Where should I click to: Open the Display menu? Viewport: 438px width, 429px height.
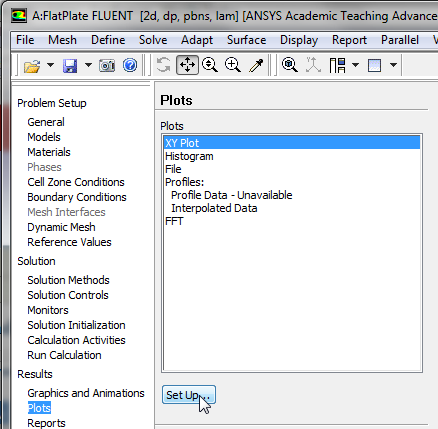point(299,40)
